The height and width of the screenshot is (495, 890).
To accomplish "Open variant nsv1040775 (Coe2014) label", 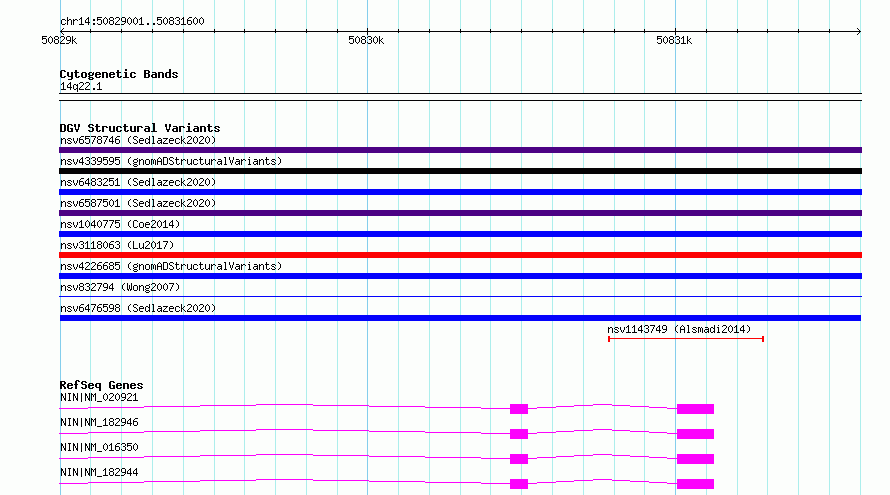I will pos(120,224).
